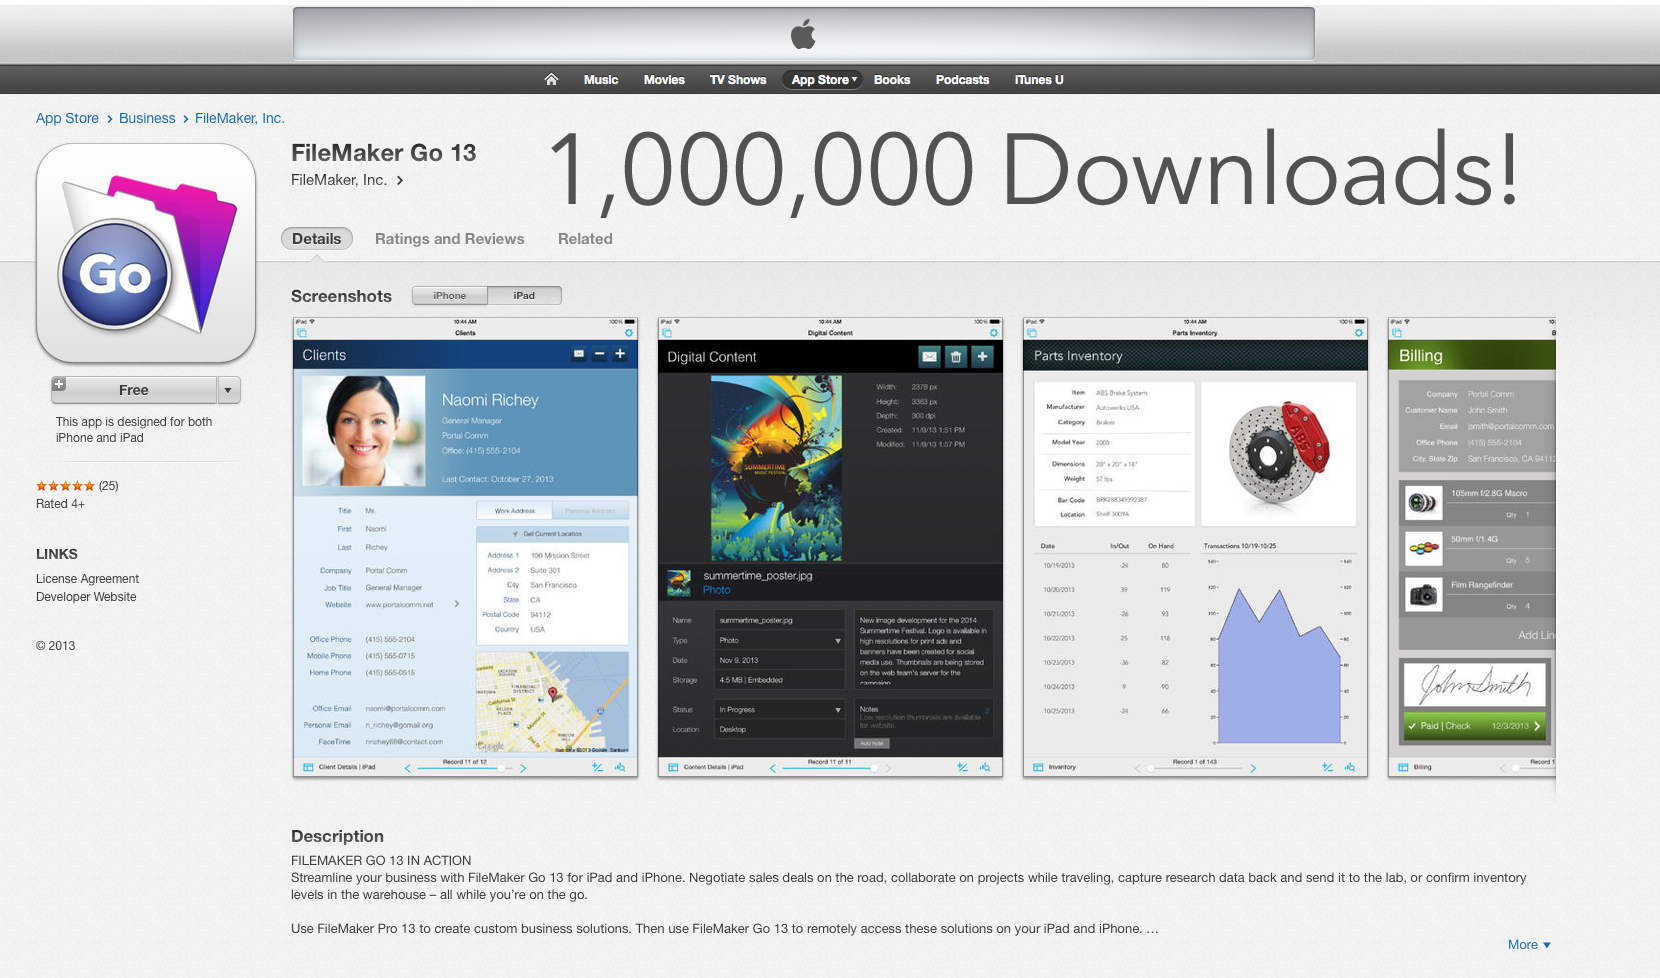This screenshot has width=1660, height=978.
Task: Select the edit pencil icon in Client Details toolbar
Action: tap(597, 767)
